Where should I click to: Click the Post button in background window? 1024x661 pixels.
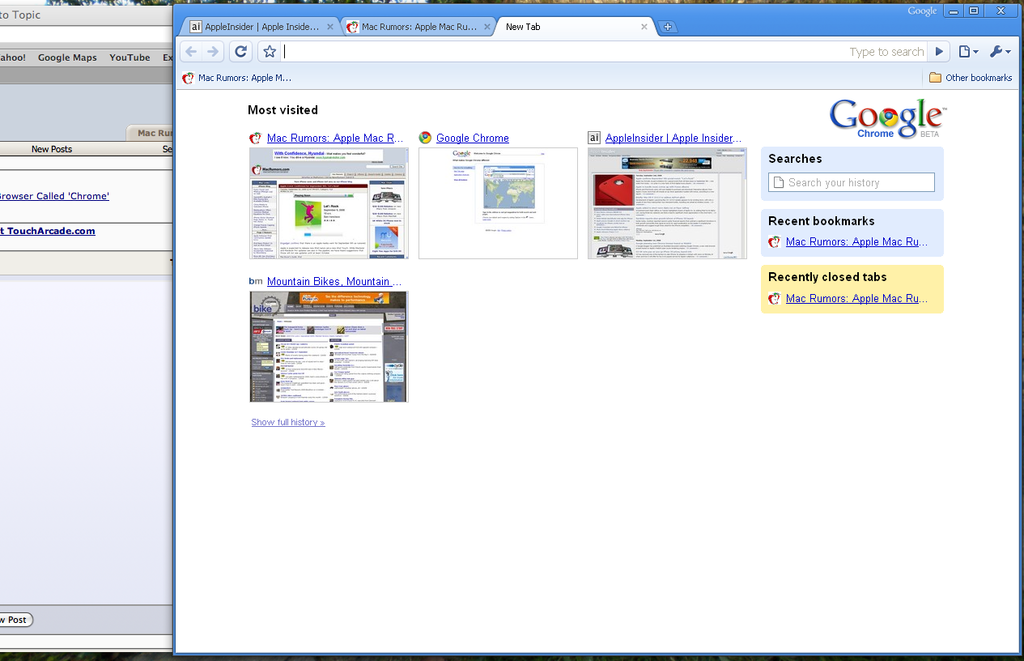pyautogui.click(x=16, y=620)
